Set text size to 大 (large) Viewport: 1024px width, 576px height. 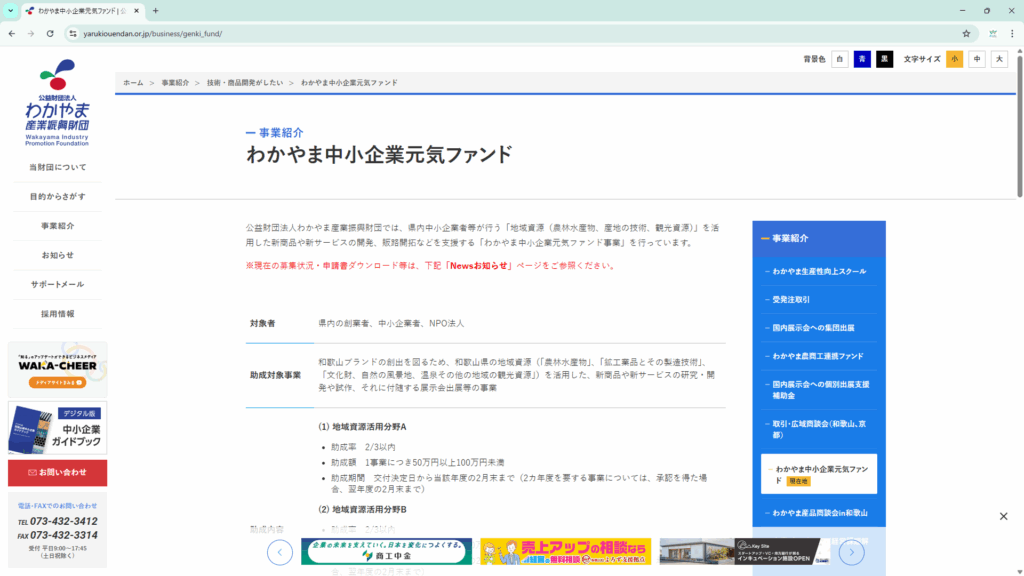click(999, 59)
